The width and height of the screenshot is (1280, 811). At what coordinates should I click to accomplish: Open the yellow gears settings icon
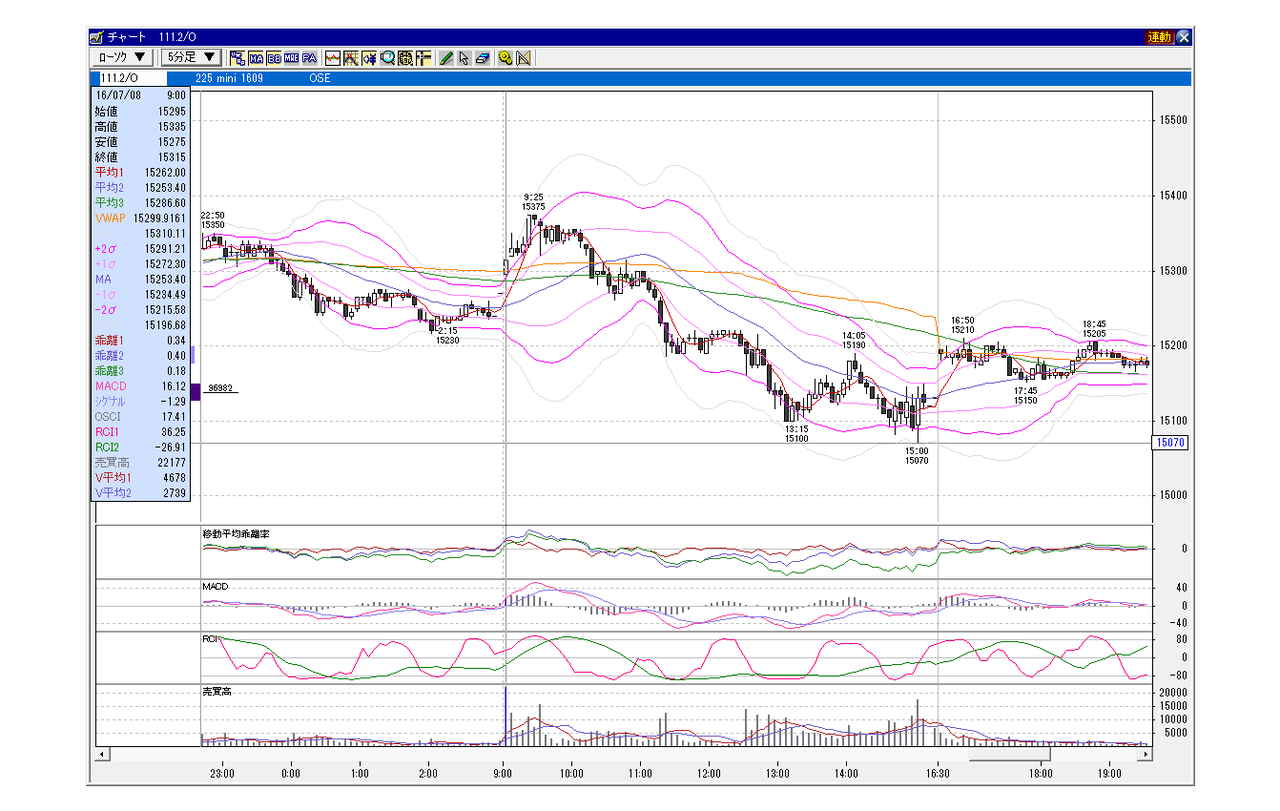coord(505,58)
